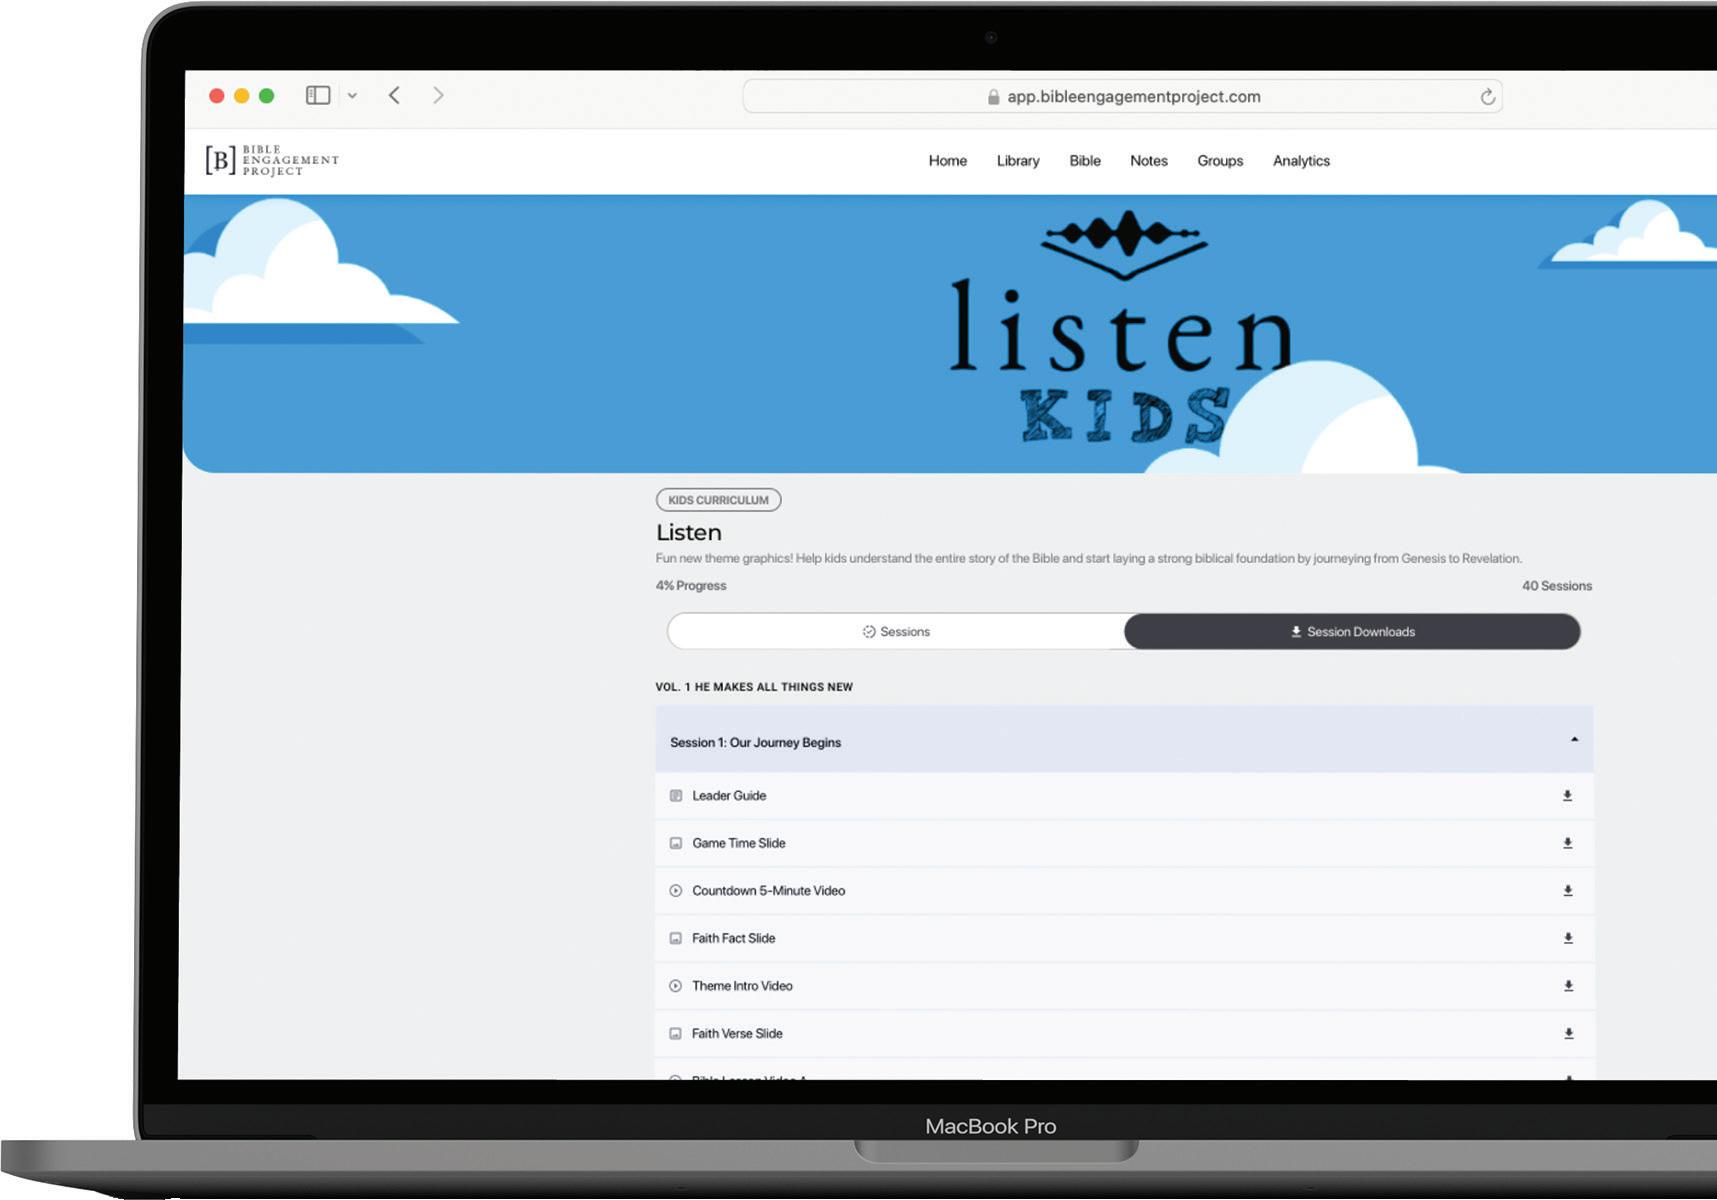This screenshot has width=1717, height=1200.
Task: Switch to the Sessions tab
Action: click(x=896, y=632)
